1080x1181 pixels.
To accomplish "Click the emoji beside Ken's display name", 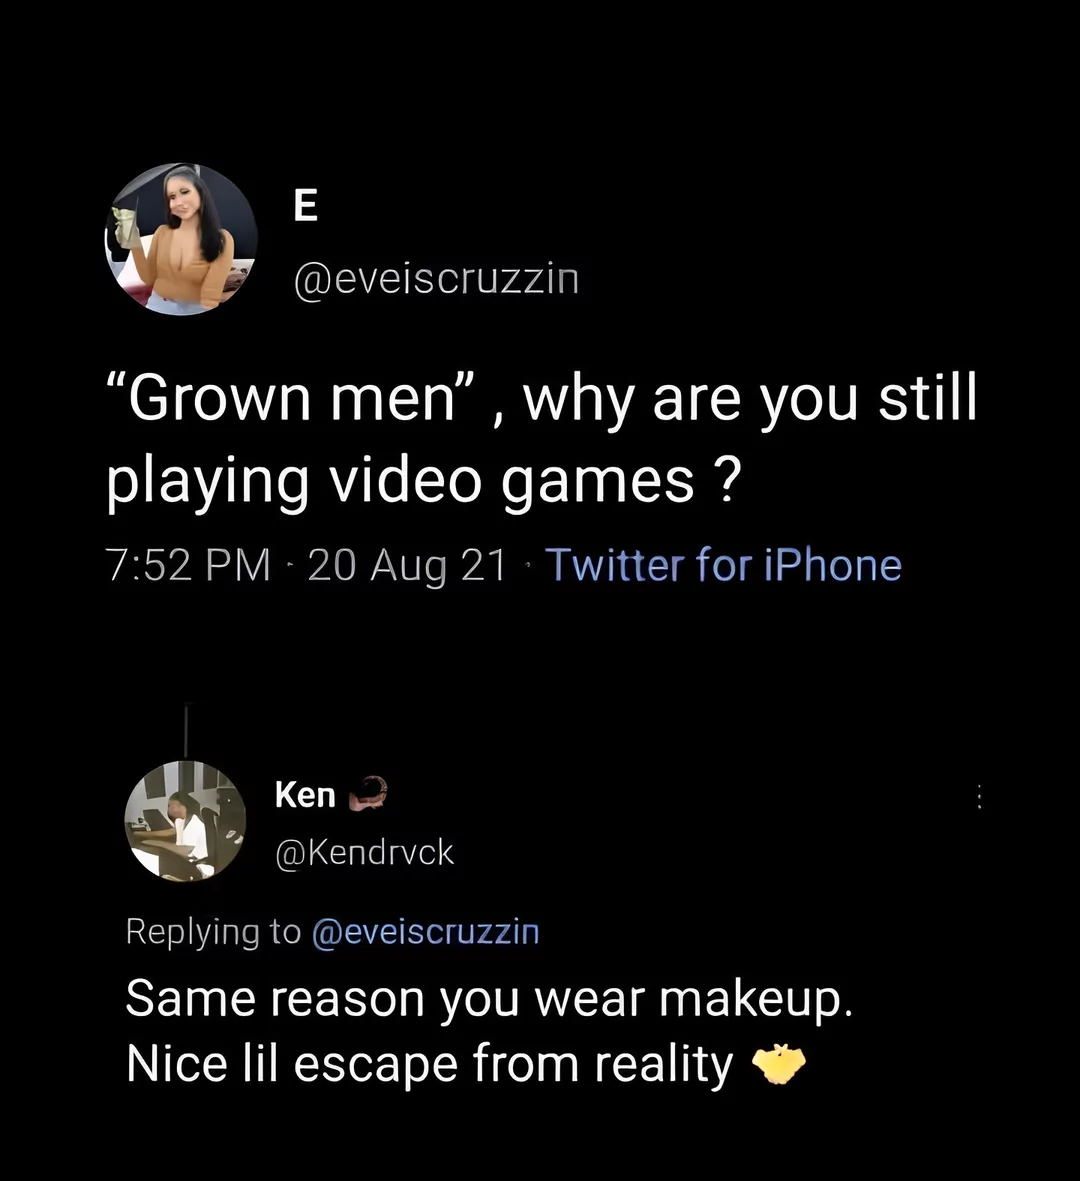I will pyautogui.click(x=367, y=793).
